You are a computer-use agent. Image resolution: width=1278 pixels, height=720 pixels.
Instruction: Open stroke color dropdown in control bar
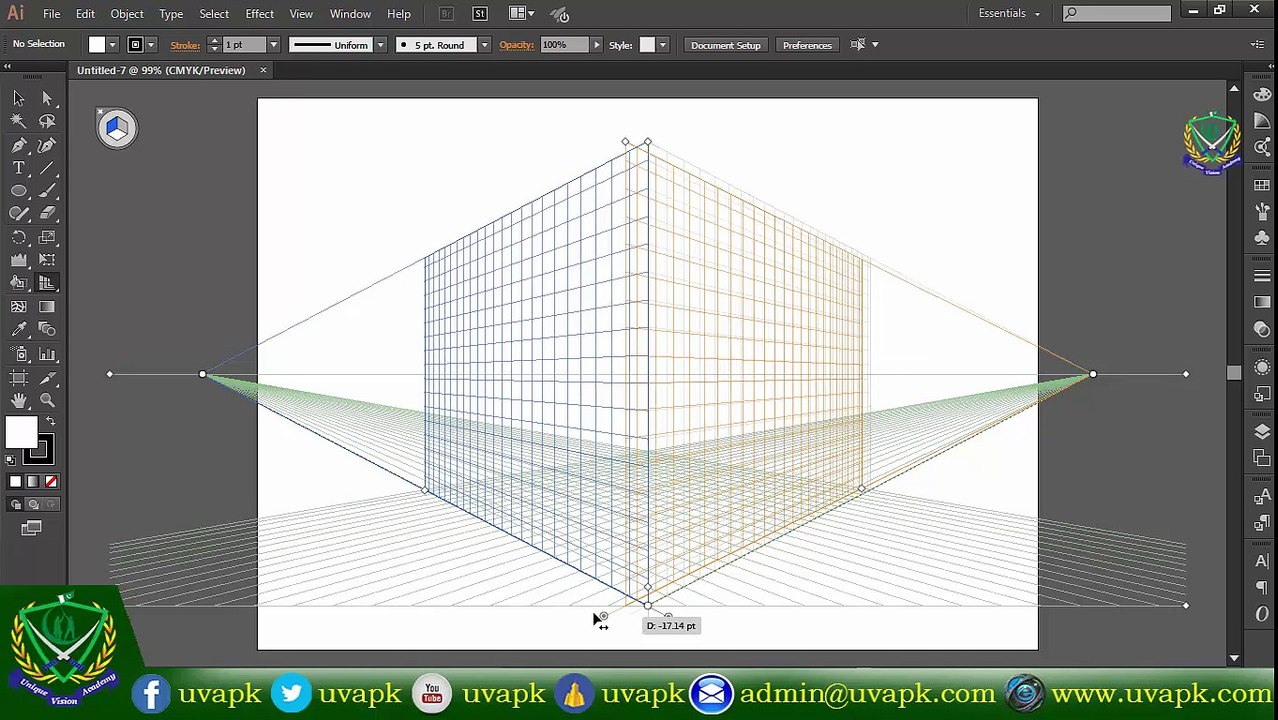click(151, 45)
